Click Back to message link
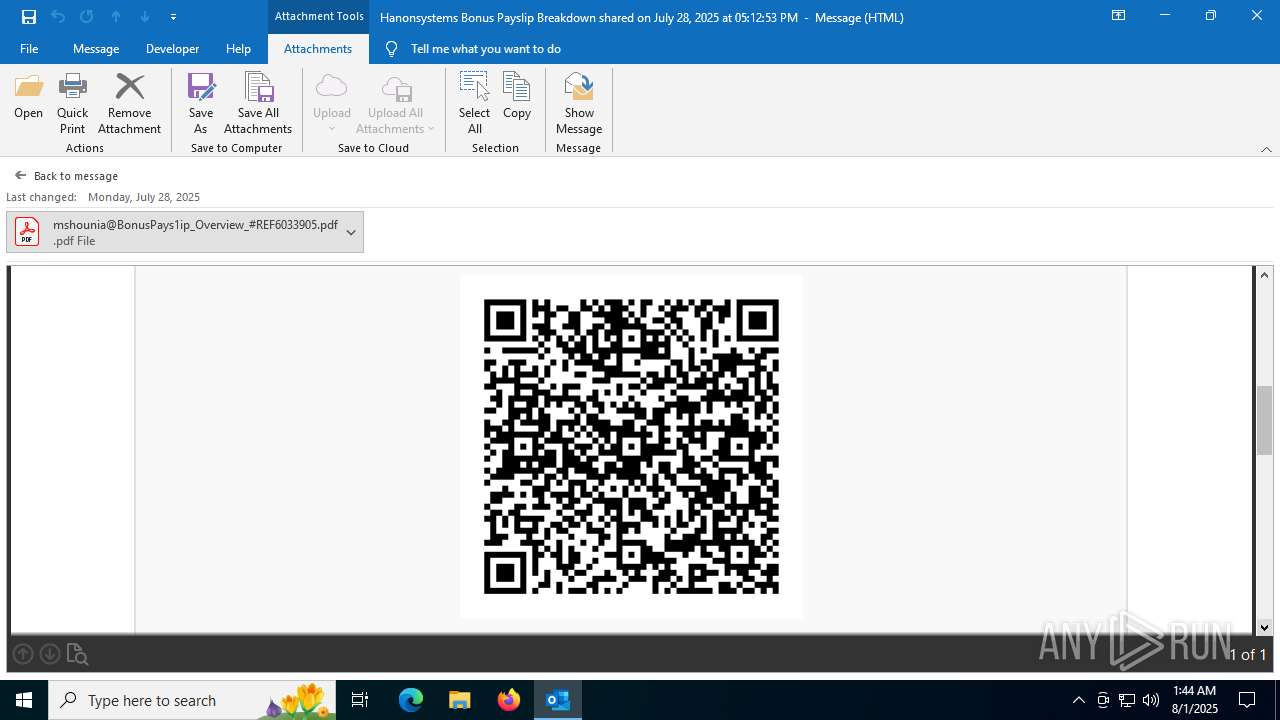The width and height of the screenshot is (1280, 720). pos(66,176)
